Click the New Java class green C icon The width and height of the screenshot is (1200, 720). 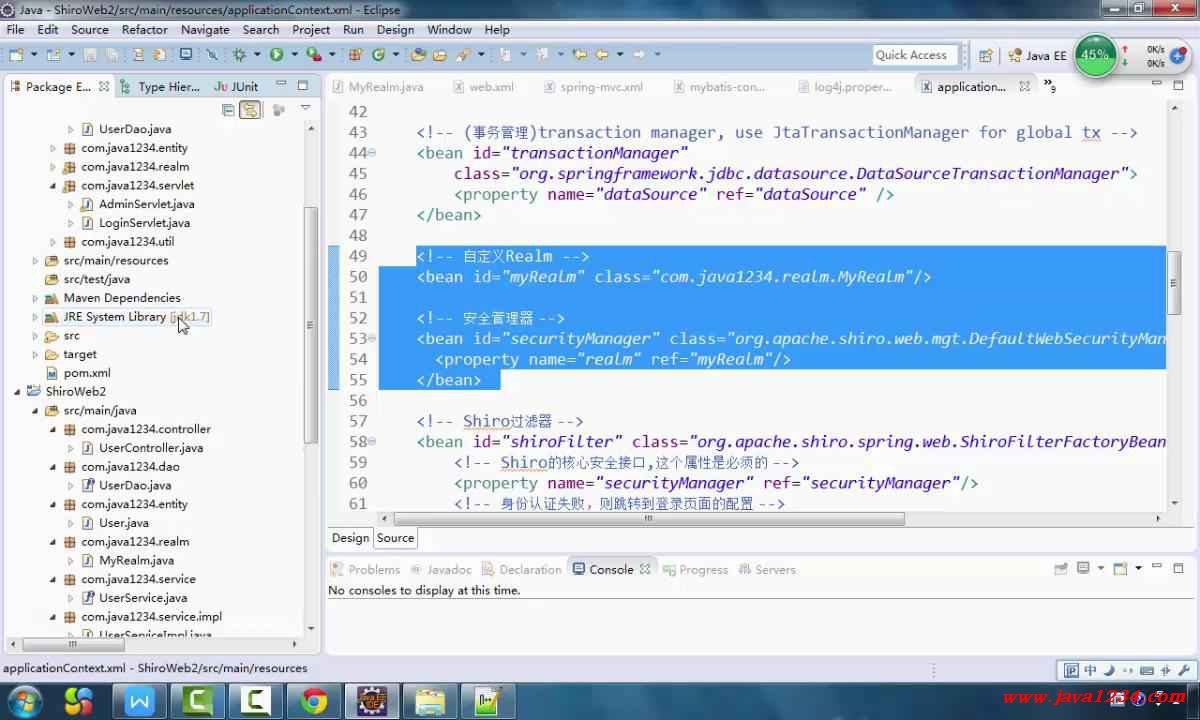click(x=379, y=55)
